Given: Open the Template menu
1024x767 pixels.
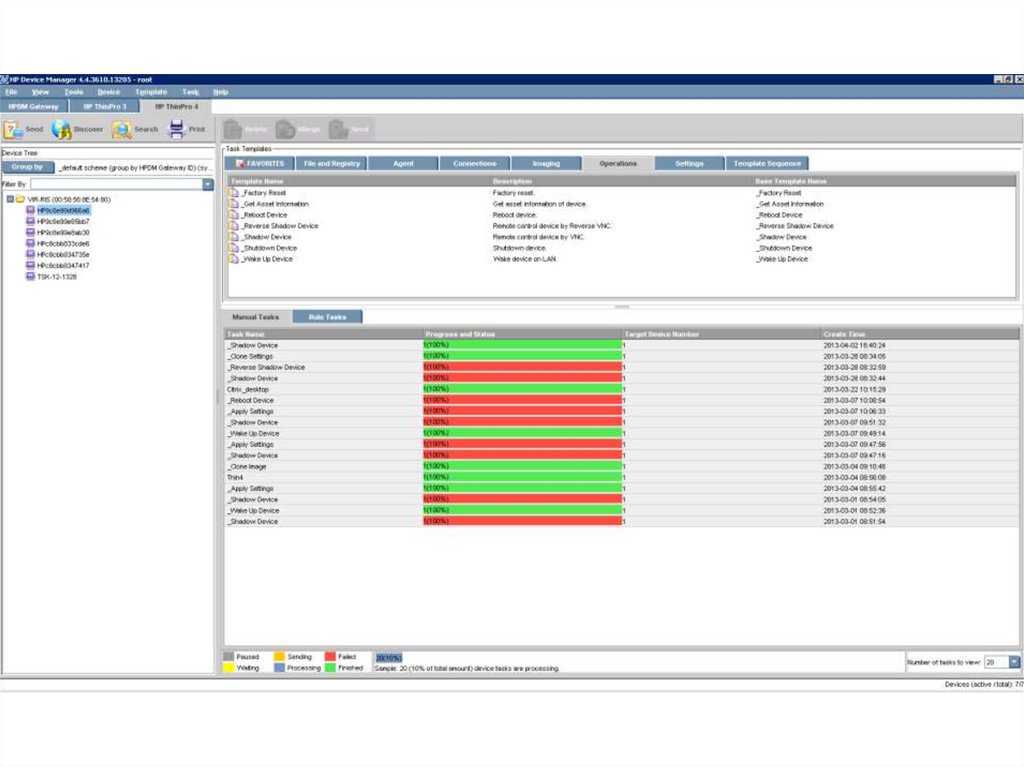Looking at the screenshot, I should coord(151,92).
